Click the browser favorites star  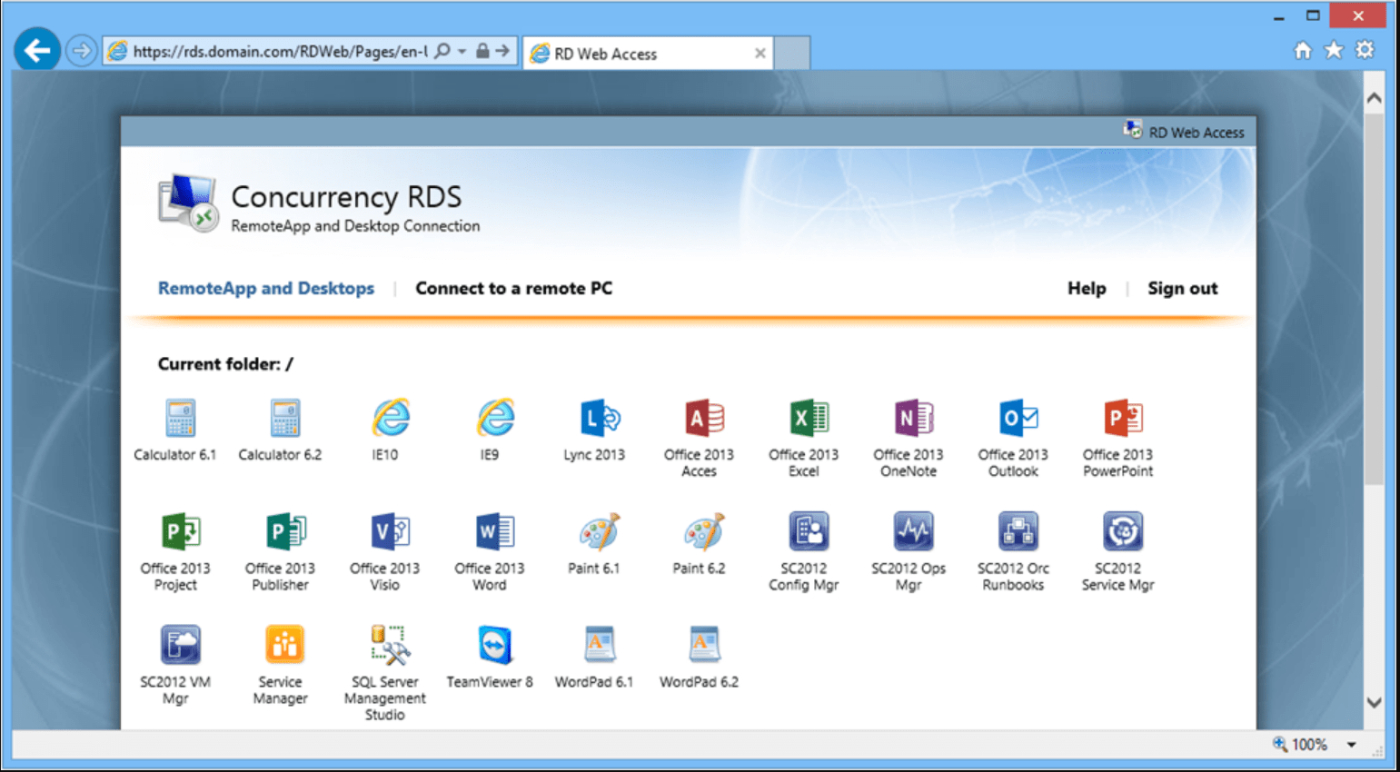[x=1335, y=48]
